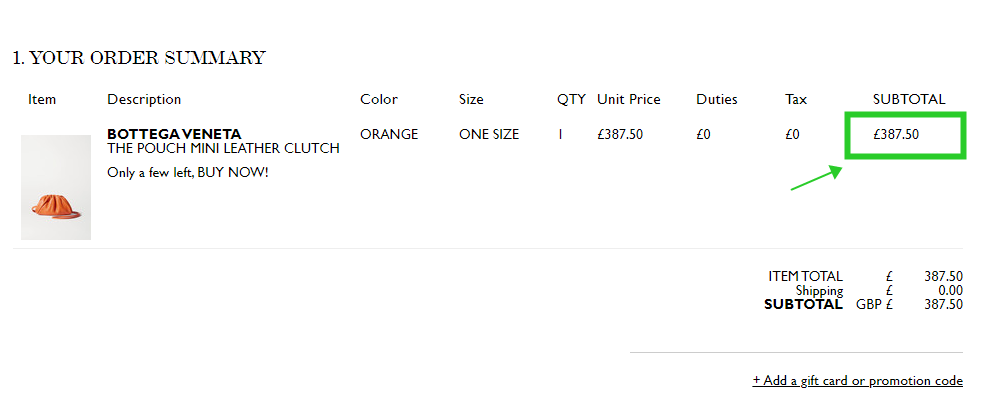
Task: Click the Bottega Veneta brand name
Action: [174, 134]
